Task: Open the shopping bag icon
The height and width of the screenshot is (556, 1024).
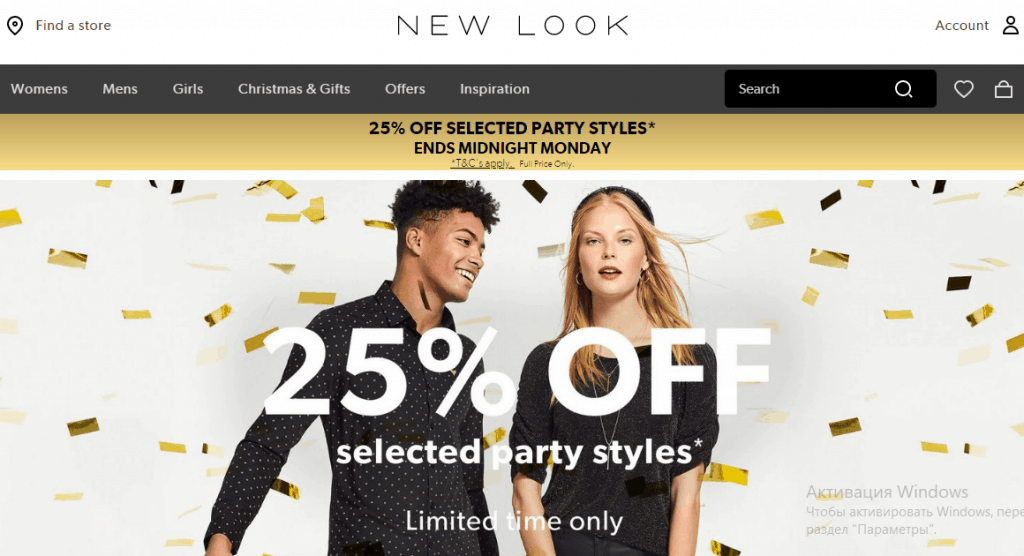Action: coord(1003,89)
